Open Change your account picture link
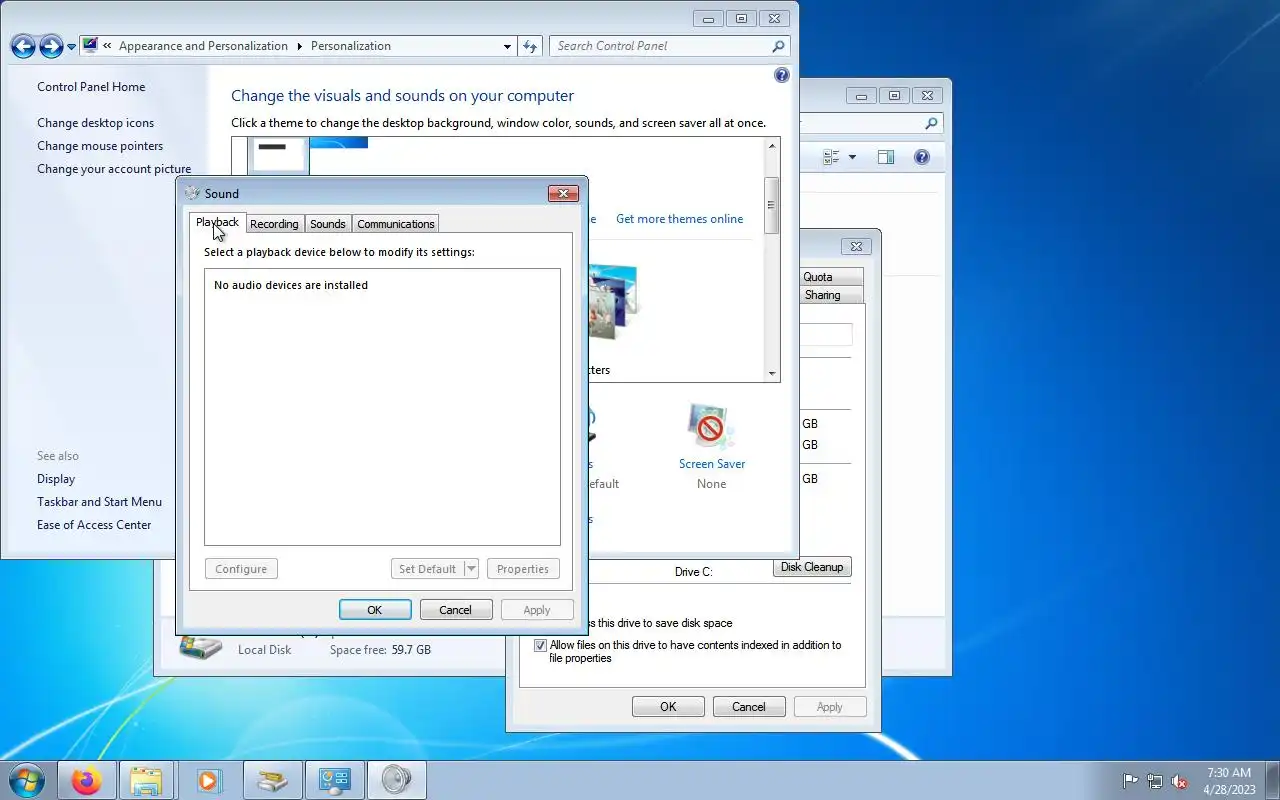This screenshot has height=800, width=1280. [114, 169]
